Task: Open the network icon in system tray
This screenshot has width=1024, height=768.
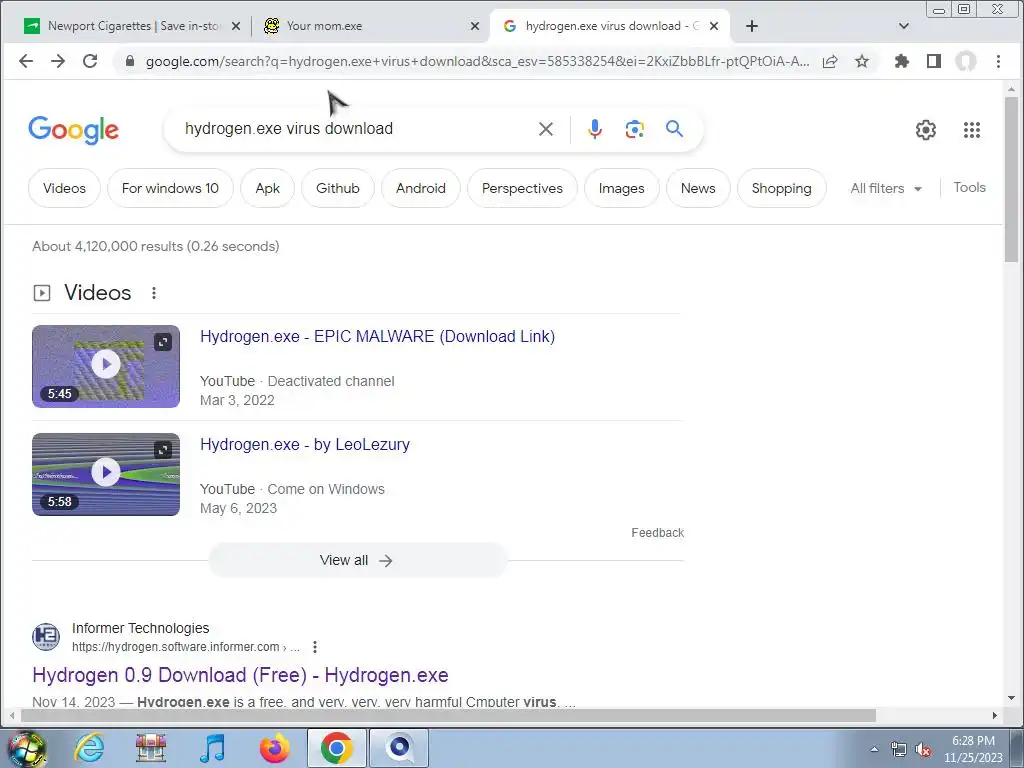Action: (899, 749)
